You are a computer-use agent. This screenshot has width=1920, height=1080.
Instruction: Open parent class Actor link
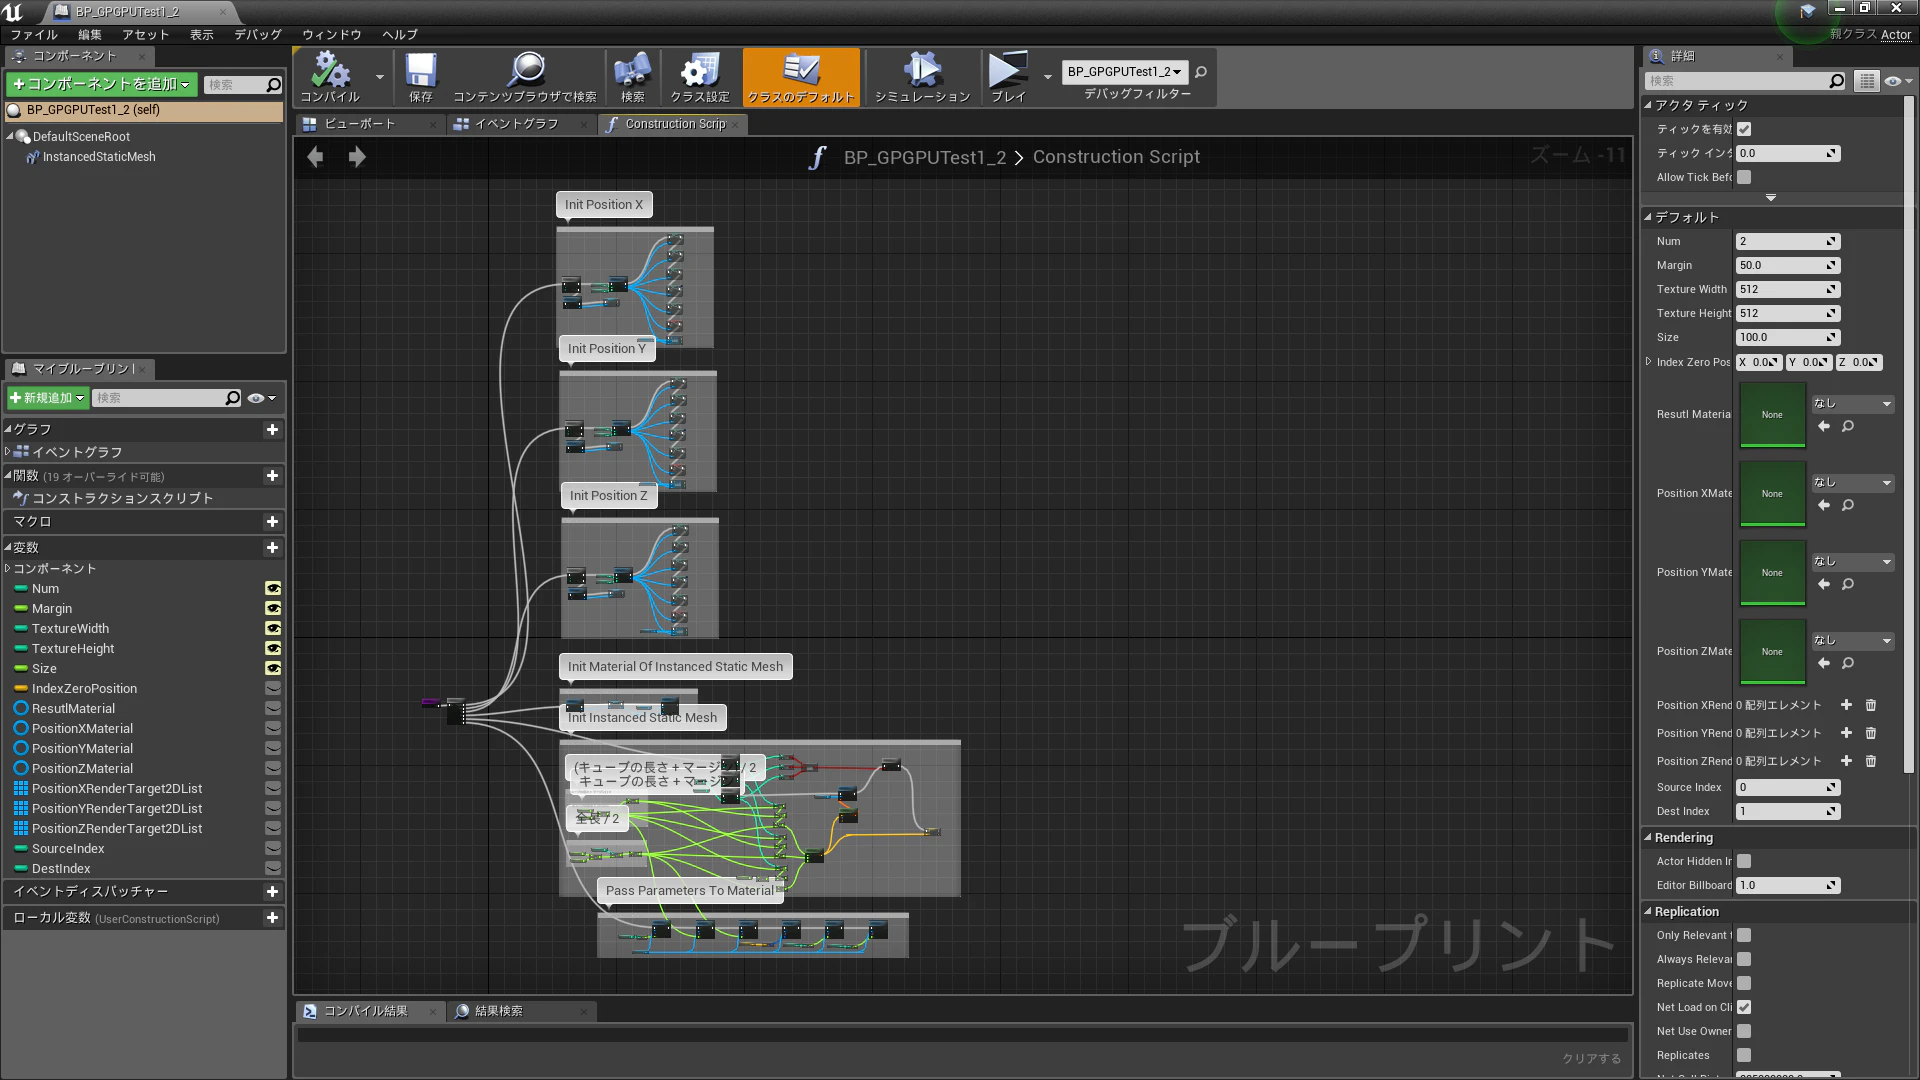1895,34
